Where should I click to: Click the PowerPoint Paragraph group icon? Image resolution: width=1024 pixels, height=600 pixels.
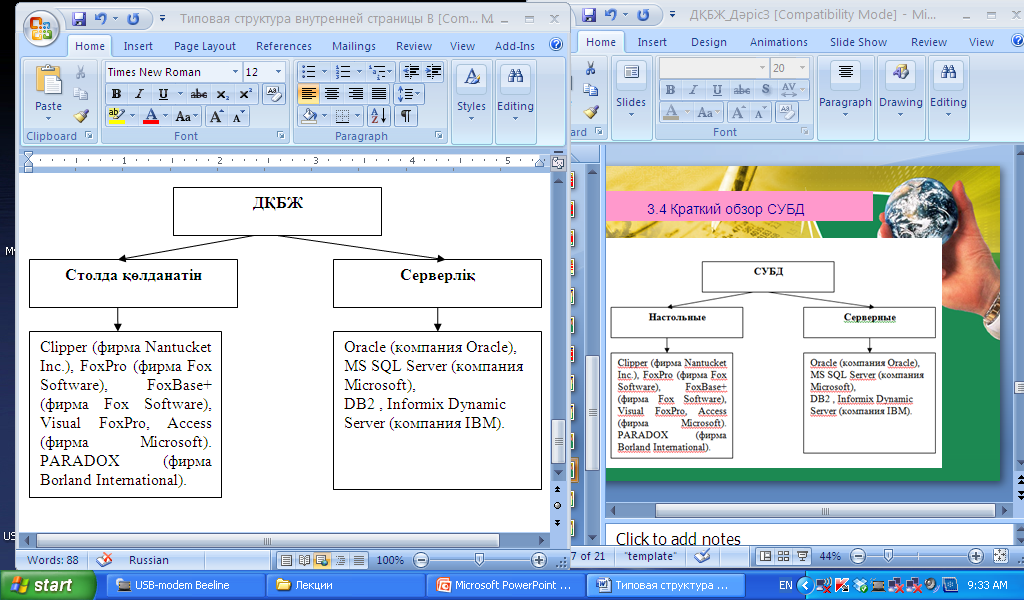click(x=845, y=72)
